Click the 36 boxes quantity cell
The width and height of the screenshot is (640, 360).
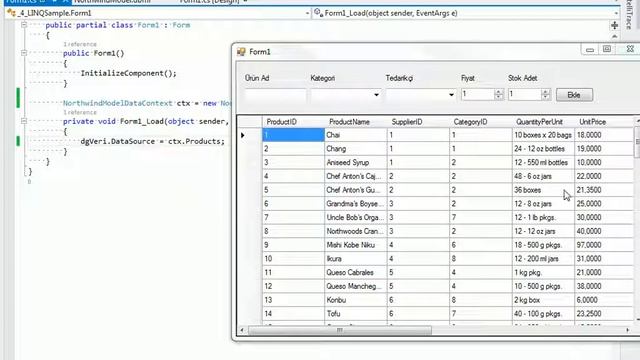(543, 190)
